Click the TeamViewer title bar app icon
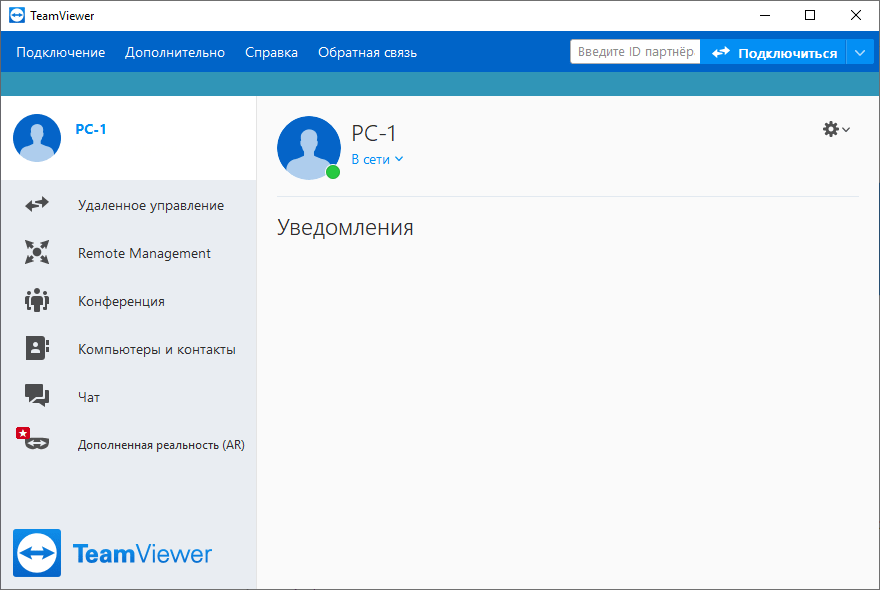Image resolution: width=880 pixels, height=590 pixels. coord(17,15)
